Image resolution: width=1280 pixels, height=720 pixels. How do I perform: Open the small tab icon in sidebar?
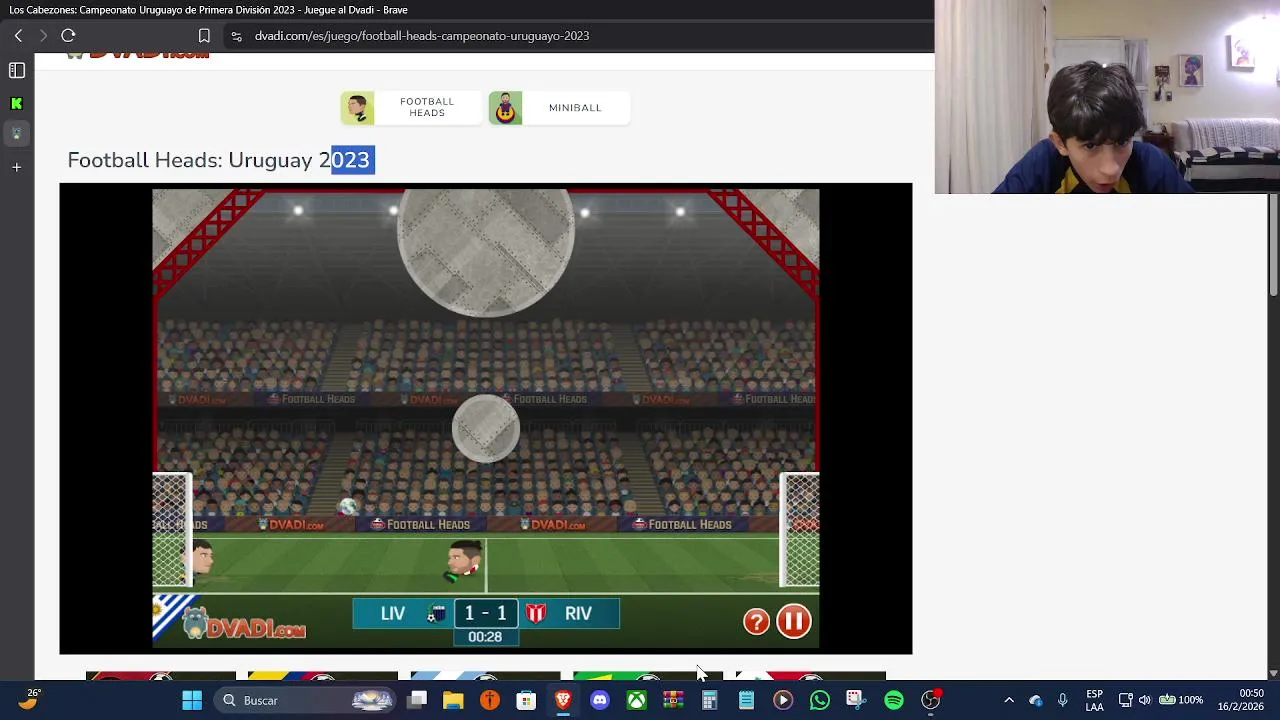pos(16,133)
